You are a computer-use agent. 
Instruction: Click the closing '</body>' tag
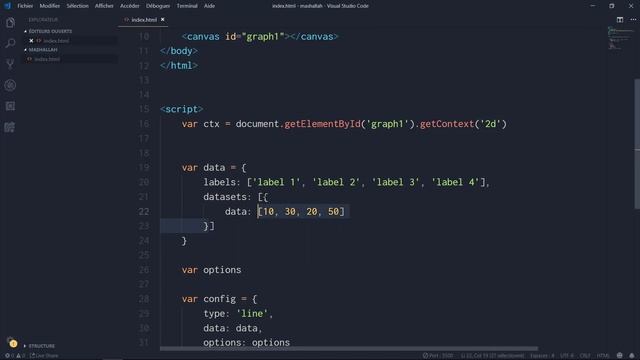pyautogui.click(x=179, y=51)
